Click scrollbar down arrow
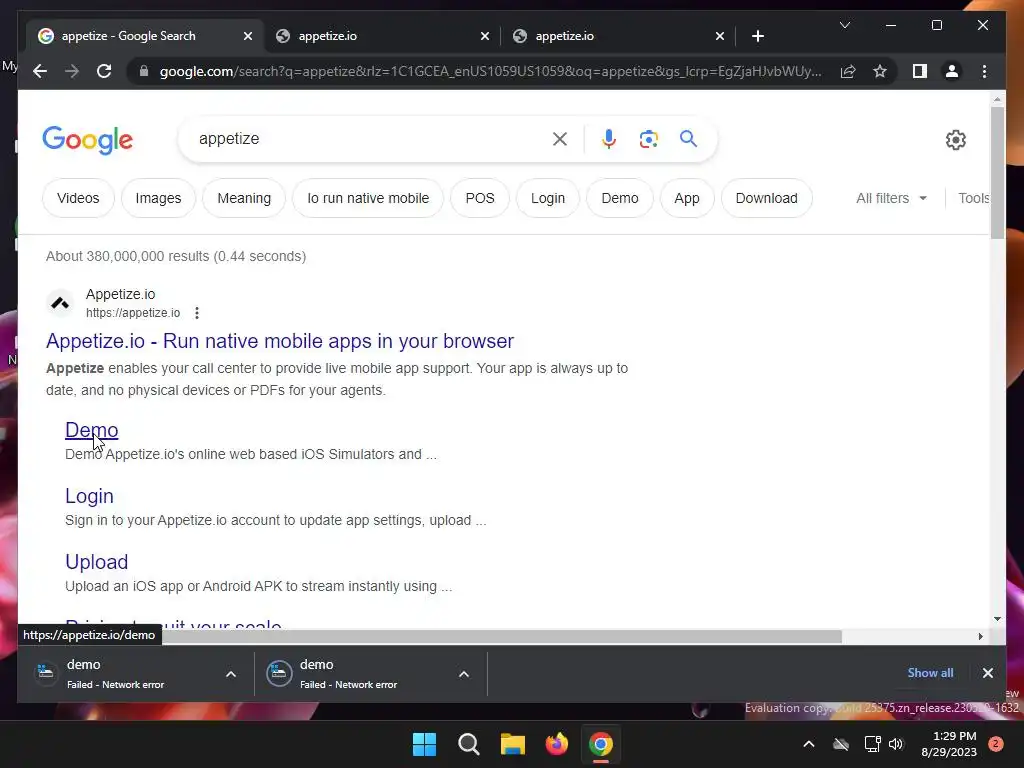Screen dimensions: 1024x768 [997, 619]
